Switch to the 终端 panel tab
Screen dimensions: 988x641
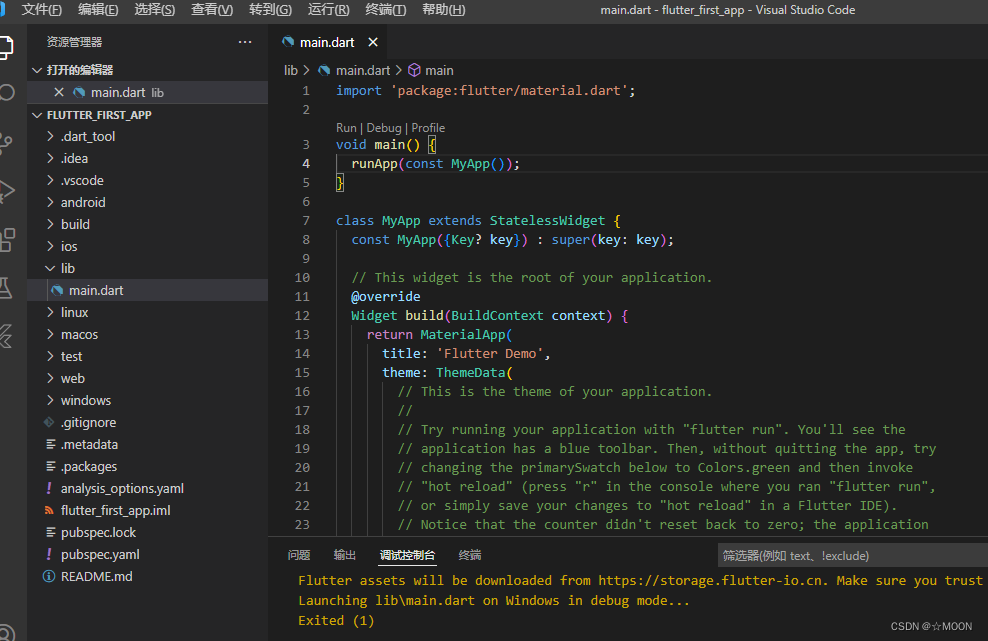coord(470,555)
